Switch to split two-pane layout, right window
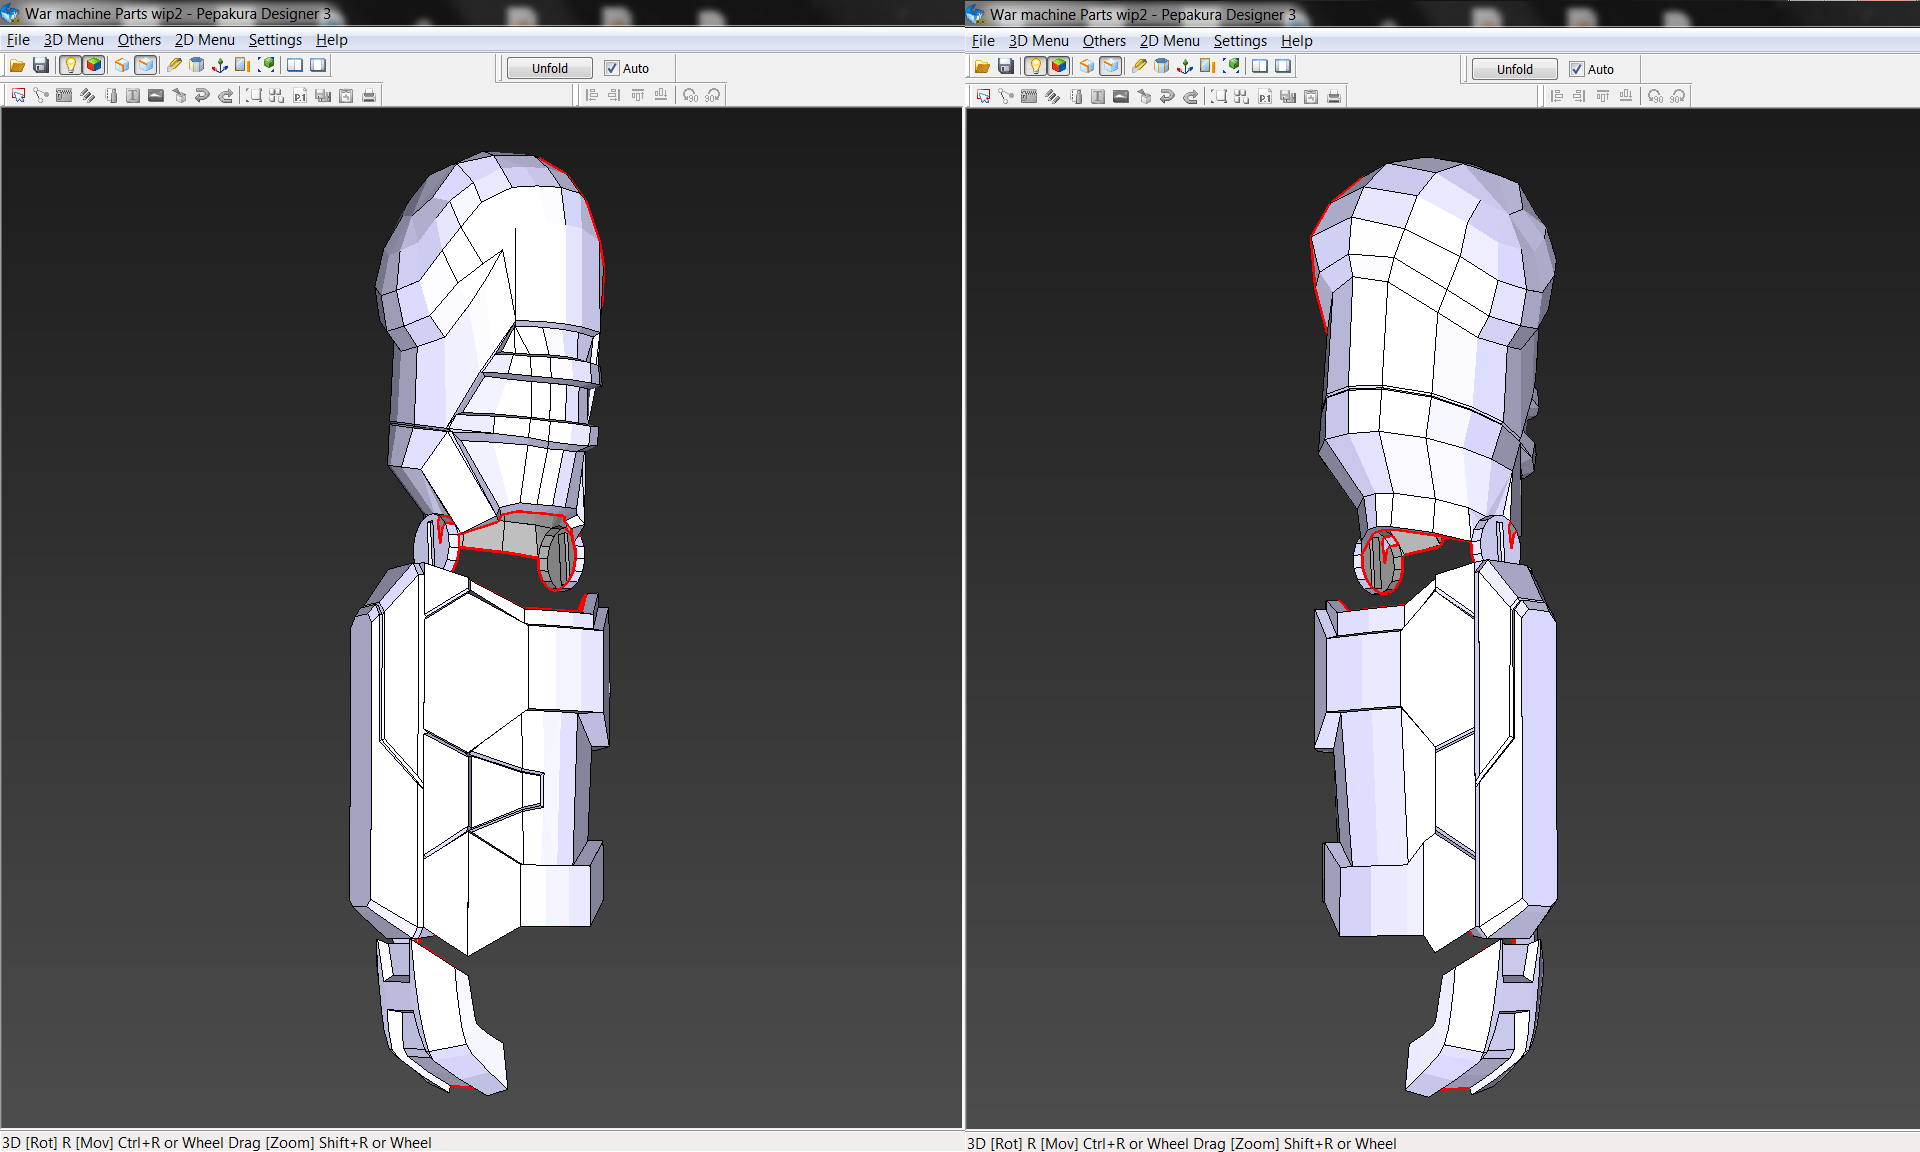This screenshot has height=1152, width=1920. pos(1260,66)
